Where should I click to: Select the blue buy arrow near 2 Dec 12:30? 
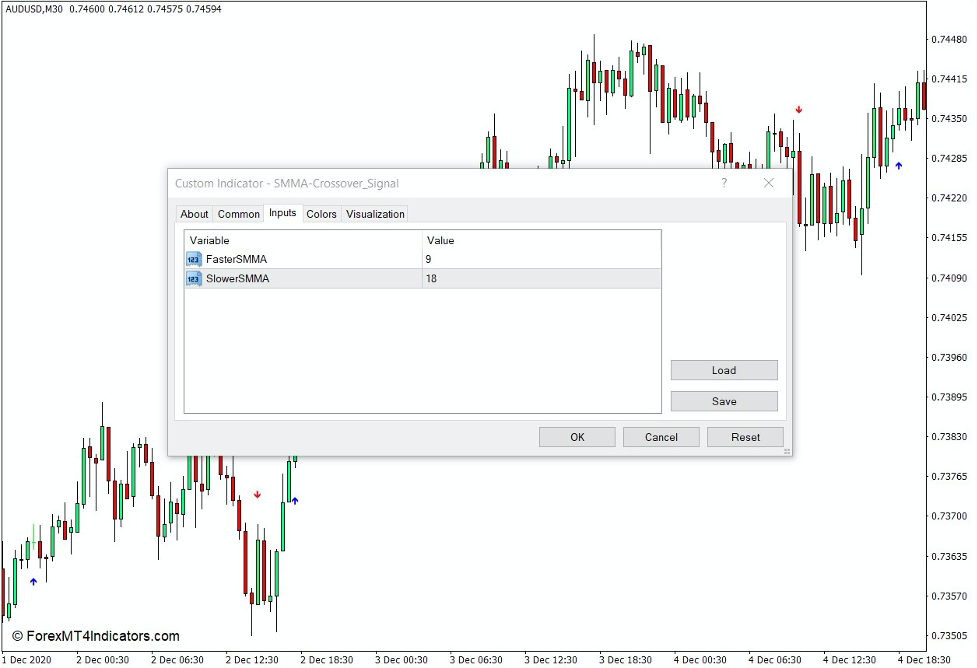pos(295,501)
